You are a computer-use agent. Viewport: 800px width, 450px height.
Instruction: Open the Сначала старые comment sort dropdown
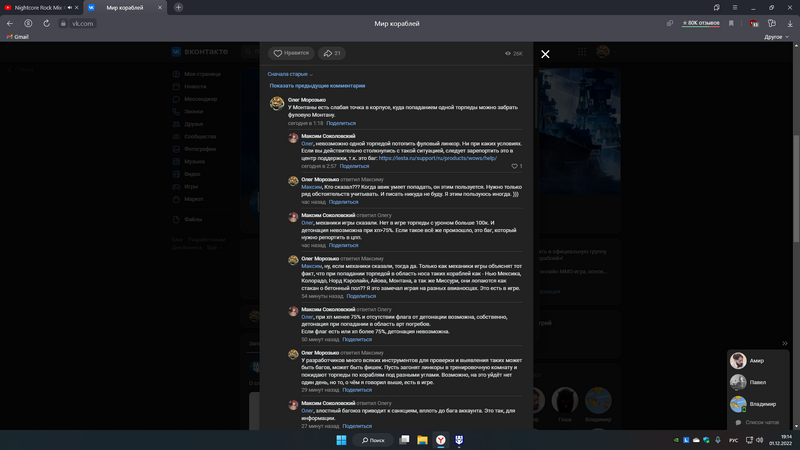point(290,74)
